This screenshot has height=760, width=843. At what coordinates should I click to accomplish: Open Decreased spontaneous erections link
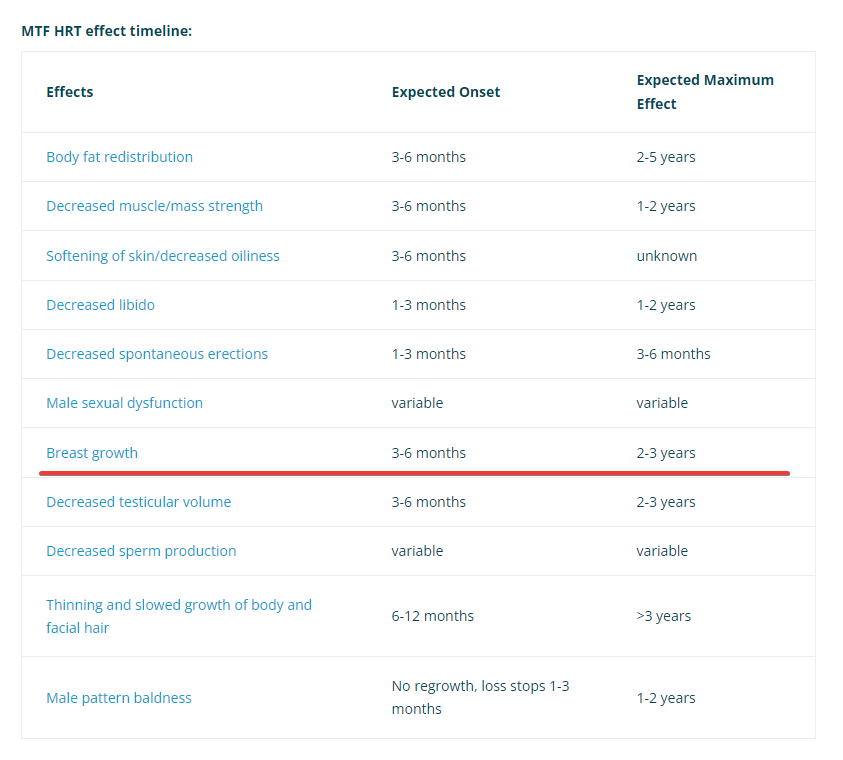(x=157, y=354)
